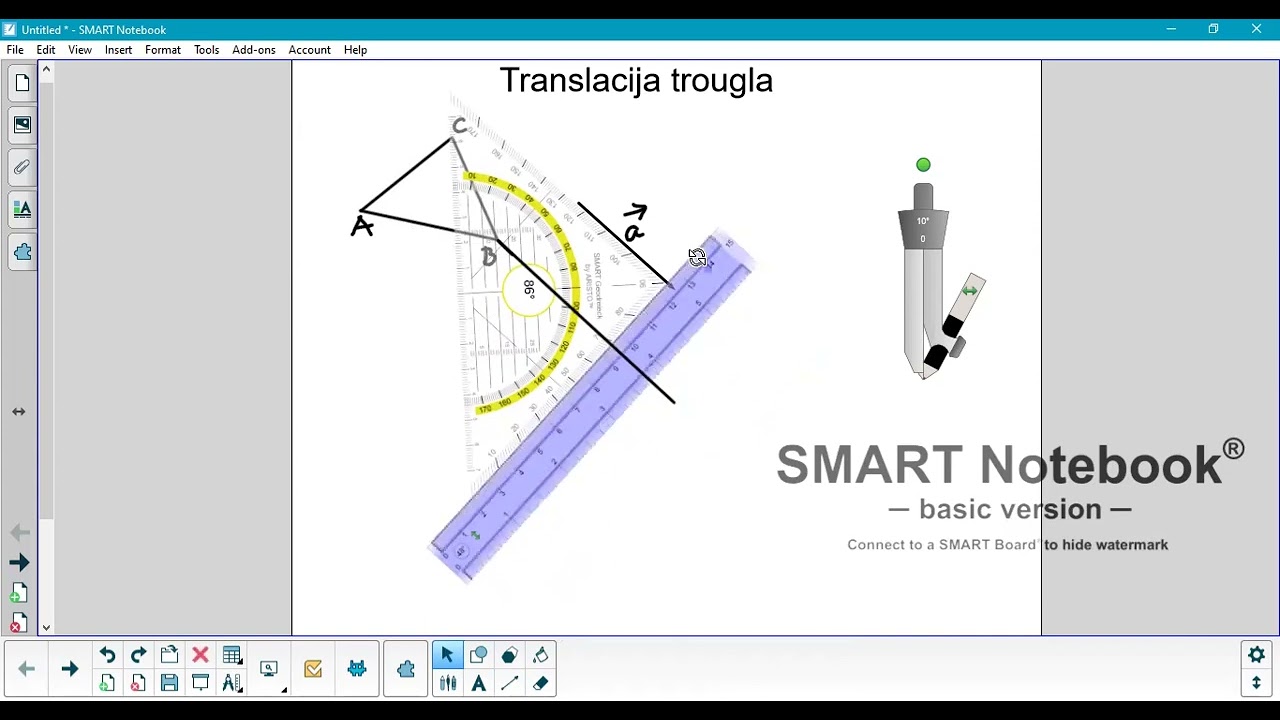Restore down the SMART Notebook window

(1213, 29)
